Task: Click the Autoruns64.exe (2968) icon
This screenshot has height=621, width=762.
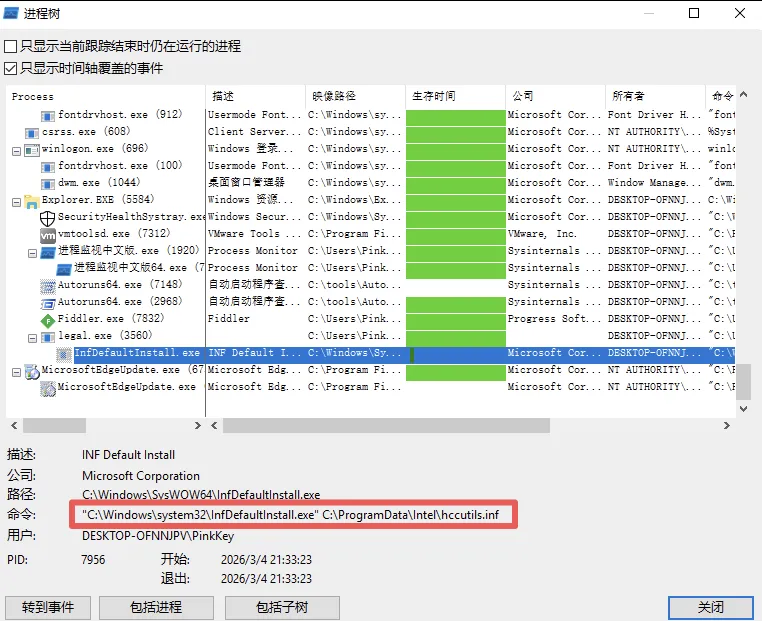Action: pyautogui.click(x=48, y=303)
